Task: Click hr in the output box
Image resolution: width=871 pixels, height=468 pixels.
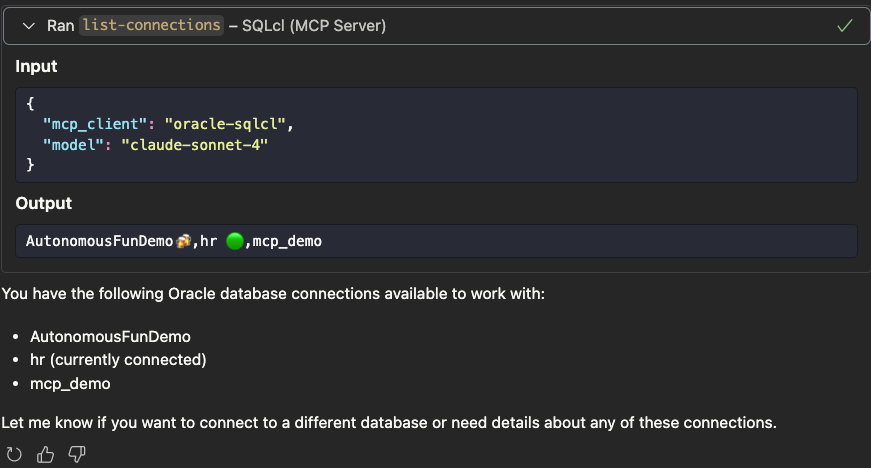Action: (x=208, y=241)
